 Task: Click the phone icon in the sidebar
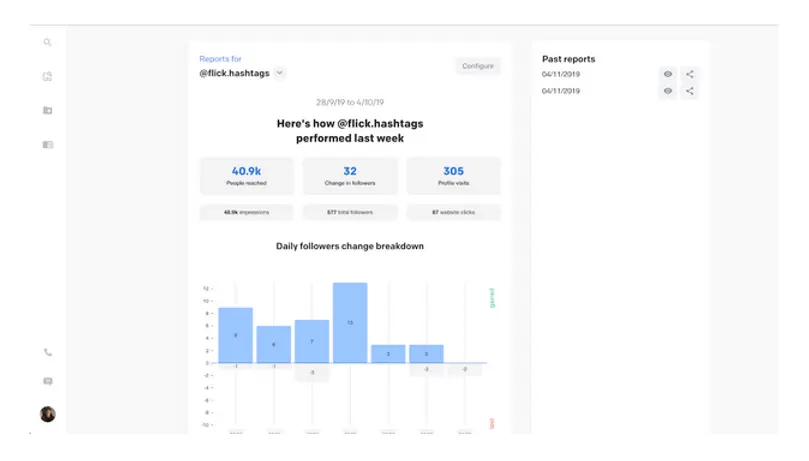click(47, 352)
